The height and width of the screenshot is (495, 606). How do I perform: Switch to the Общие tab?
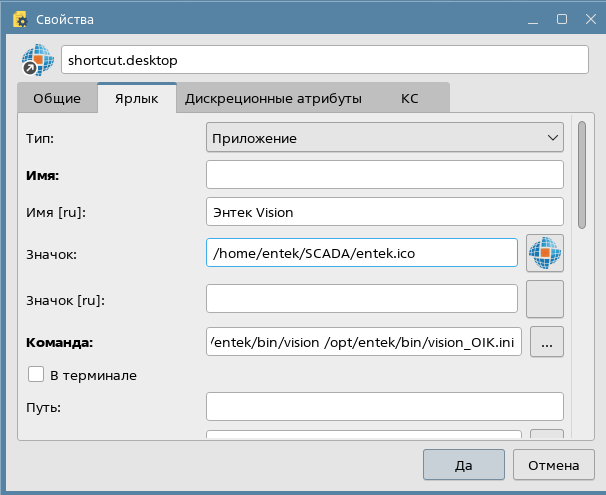tap(57, 99)
